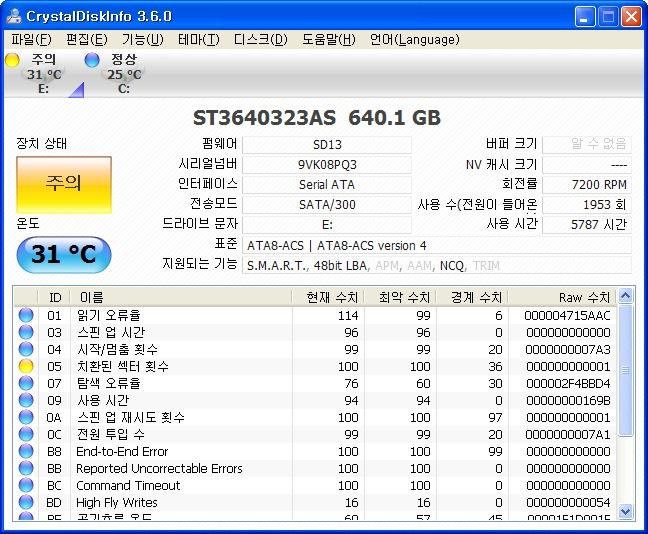This screenshot has width=648, height=534.
Task: Select the Command Timeout row
Action: [x=315, y=485]
